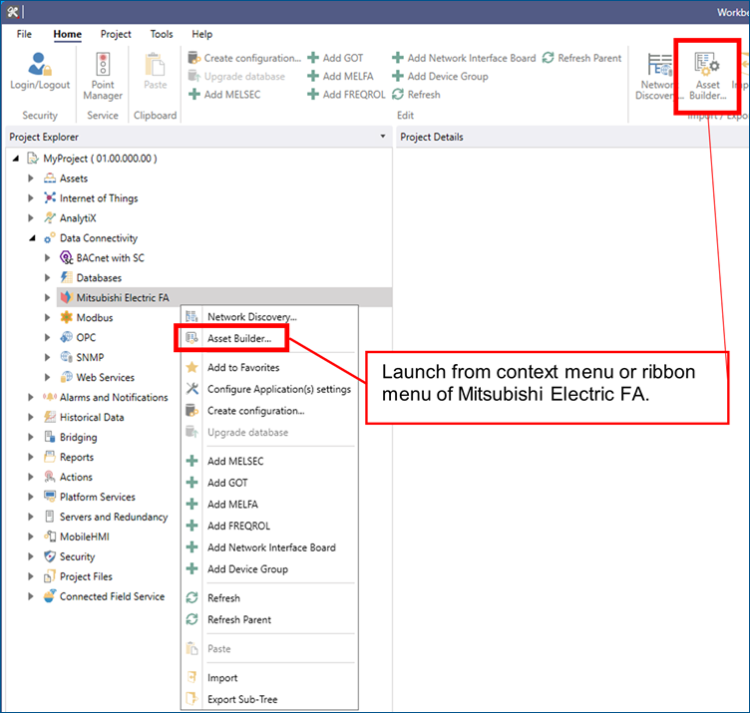The image size is (750, 713).
Task: Select Mitsubishi Electric FA in the tree
Action: coord(122,297)
